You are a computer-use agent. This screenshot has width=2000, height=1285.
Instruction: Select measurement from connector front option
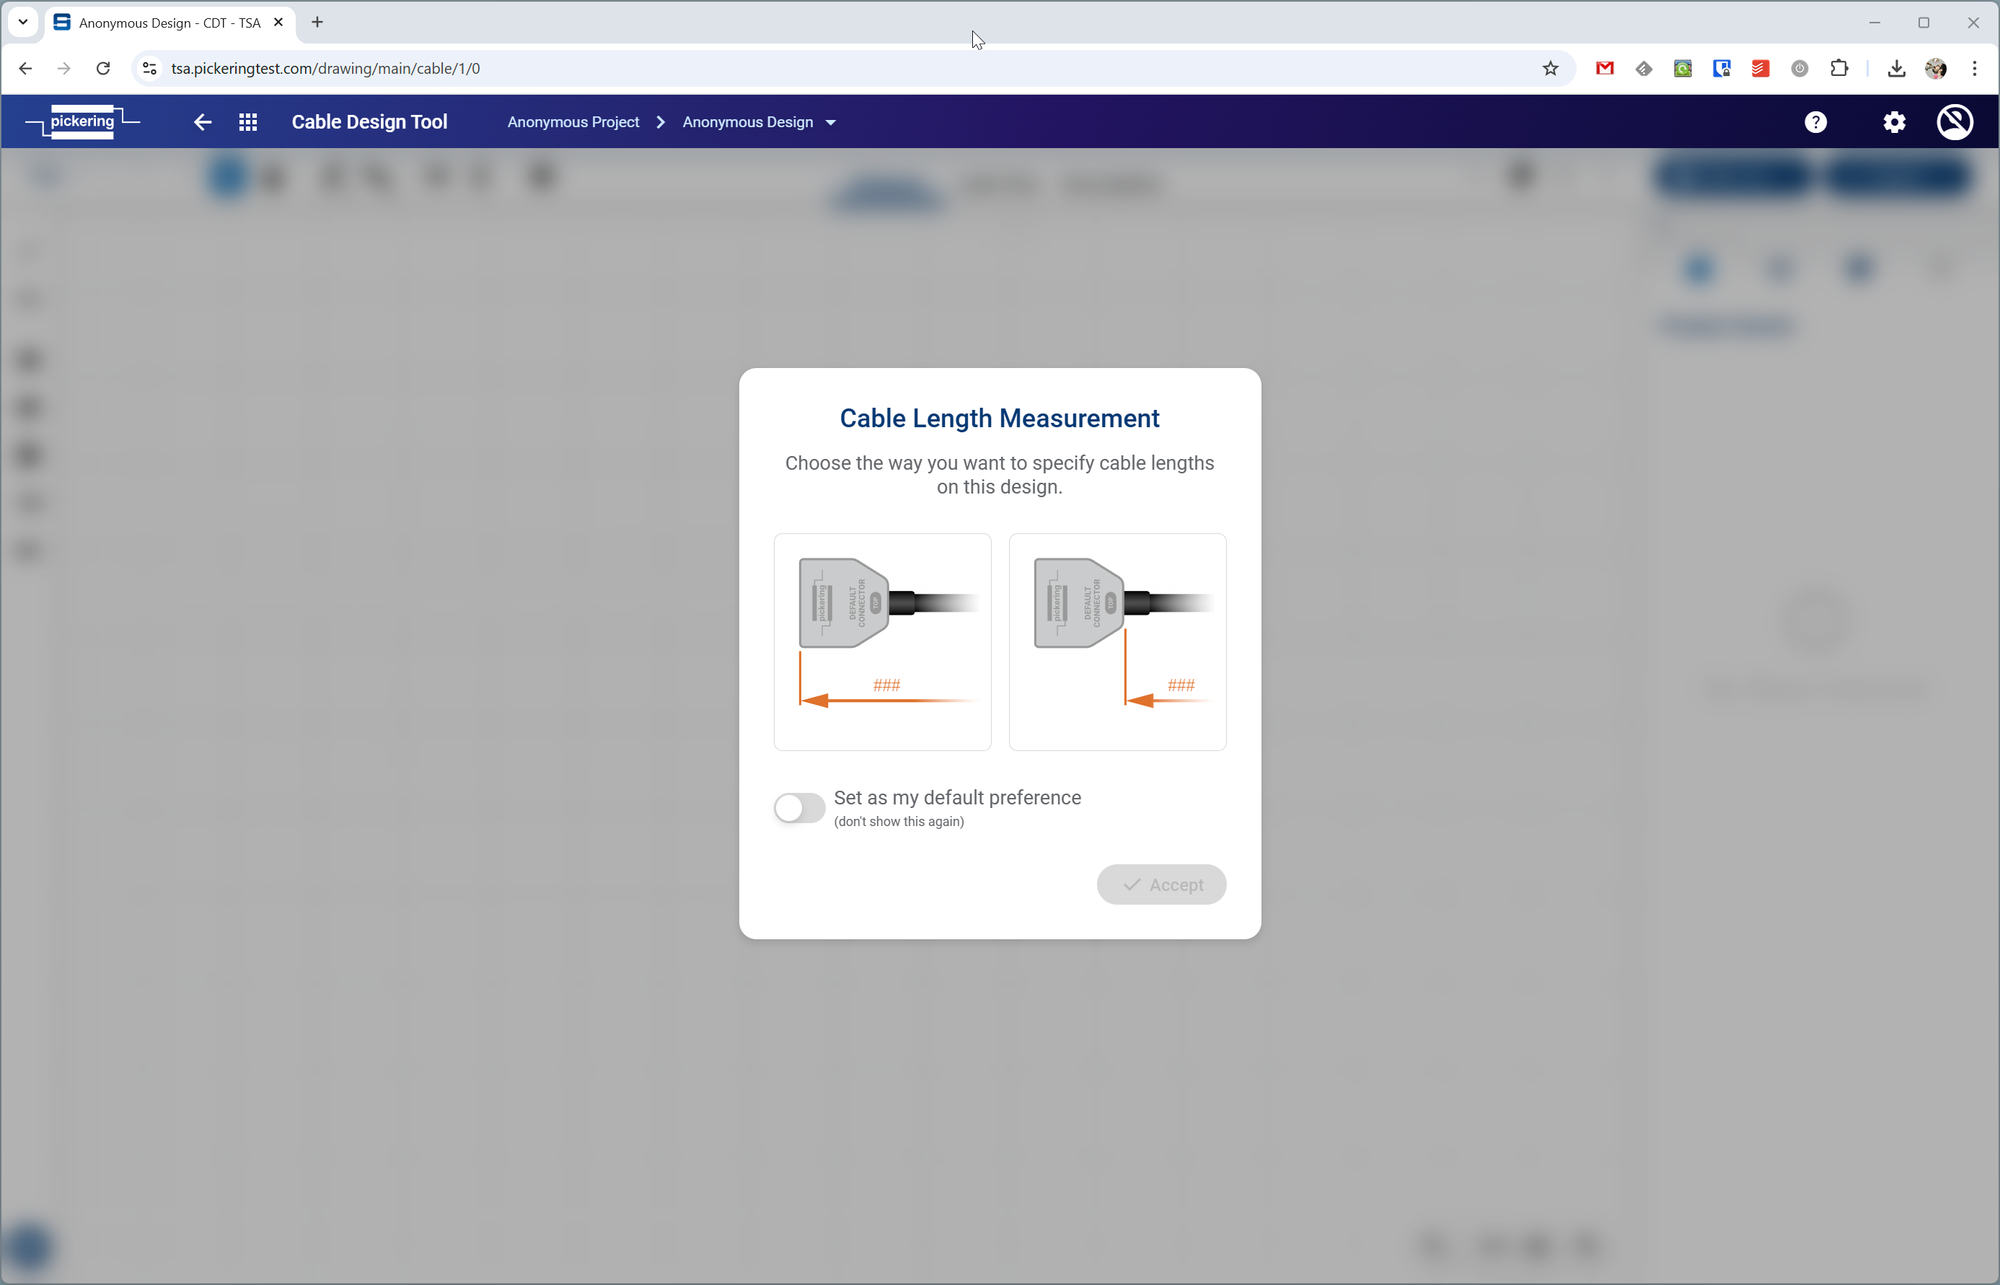(x=882, y=641)
